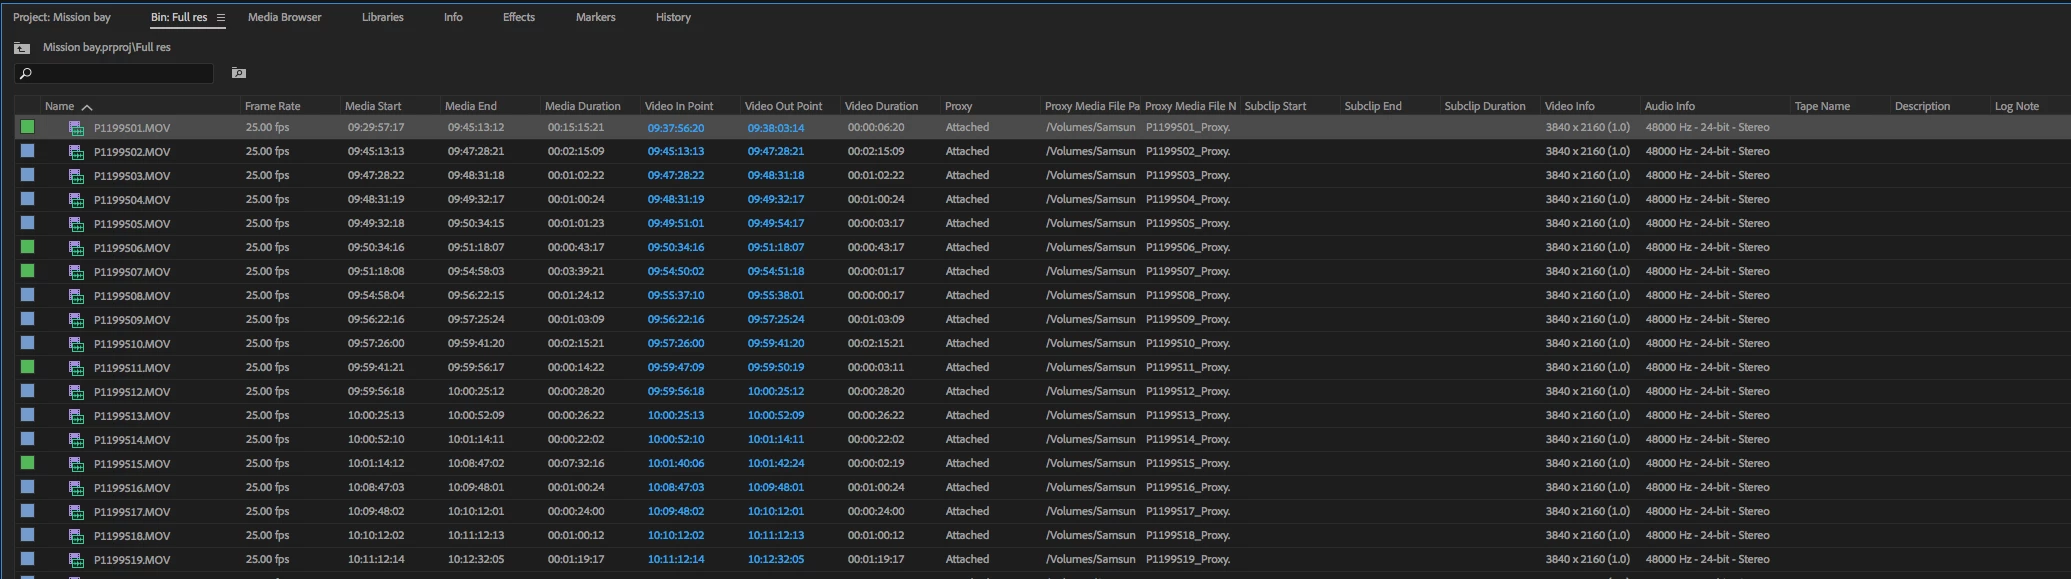Click clip icon for P1199501.MOV

point(76,128)
